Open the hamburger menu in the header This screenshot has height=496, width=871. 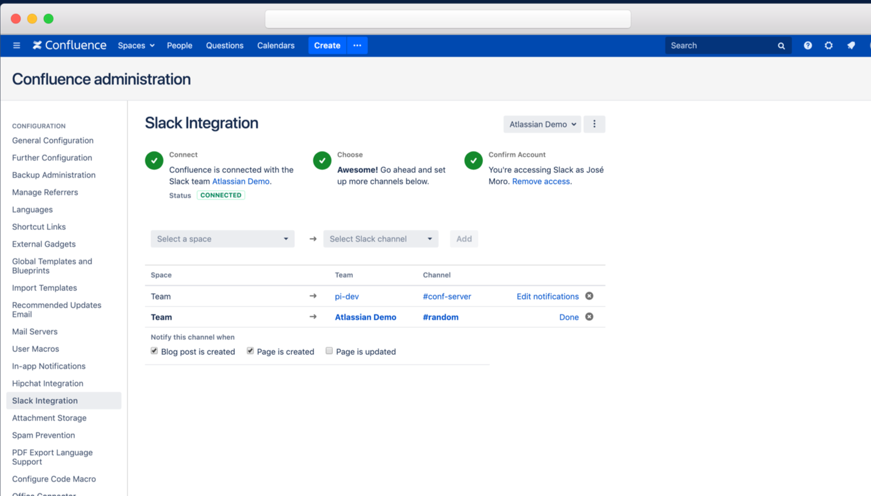coord(17,46)
